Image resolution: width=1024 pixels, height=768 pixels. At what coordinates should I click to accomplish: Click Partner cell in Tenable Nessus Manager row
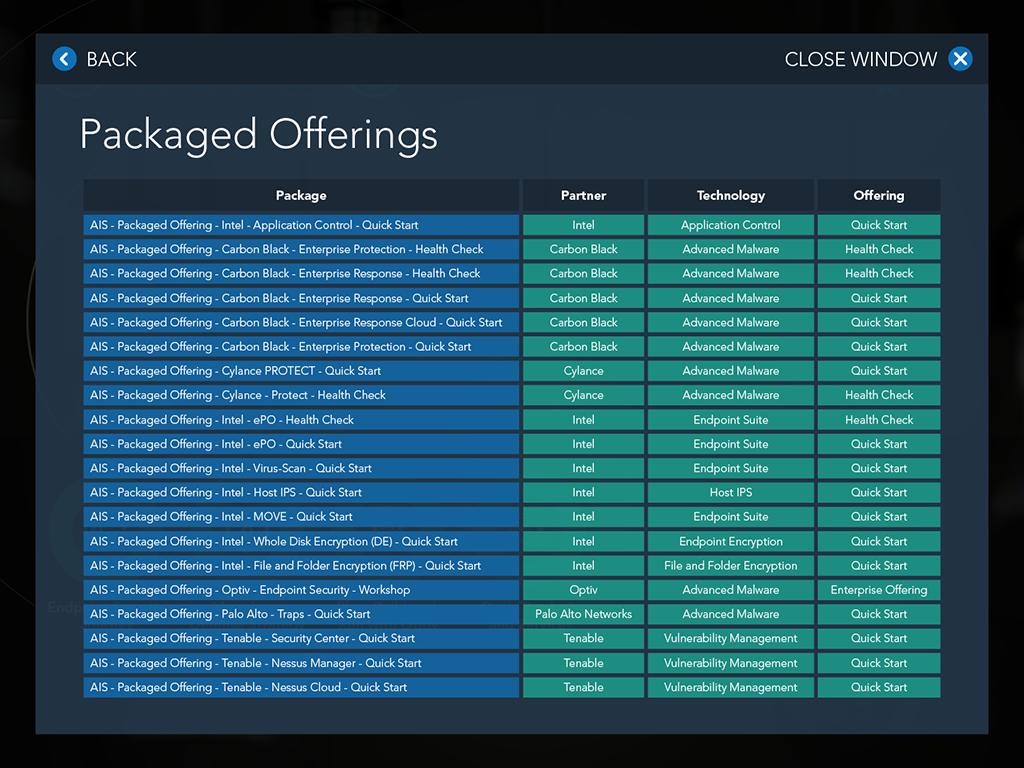[x=583, y=663]
